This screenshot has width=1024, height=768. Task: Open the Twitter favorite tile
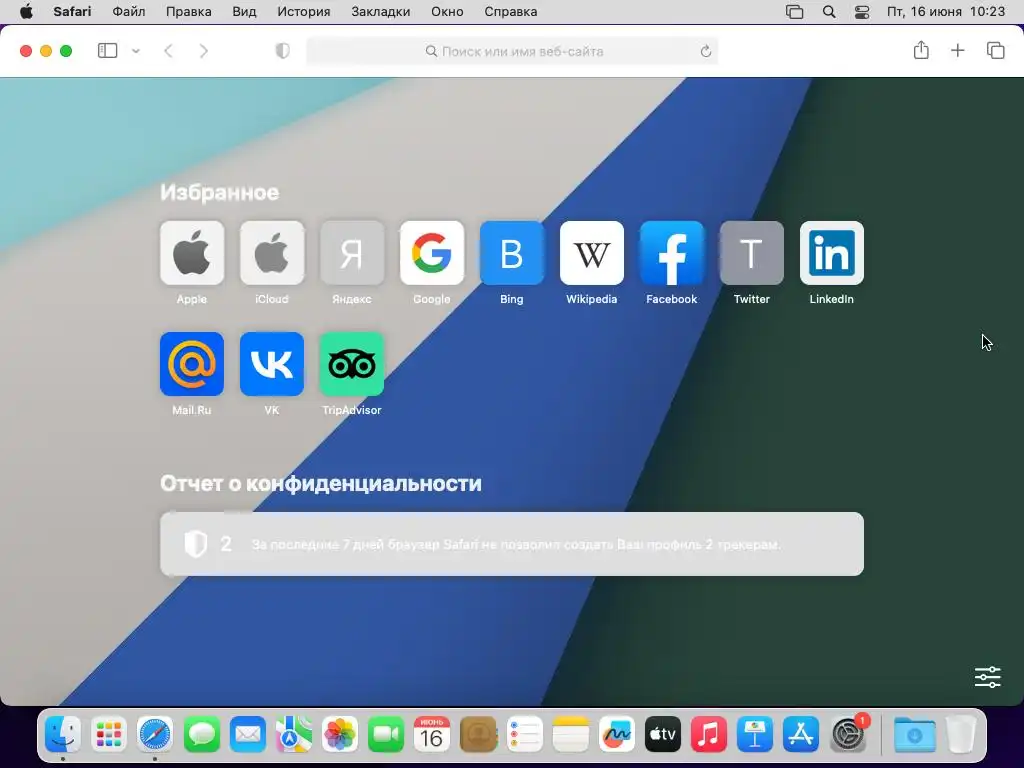(752, 253)
